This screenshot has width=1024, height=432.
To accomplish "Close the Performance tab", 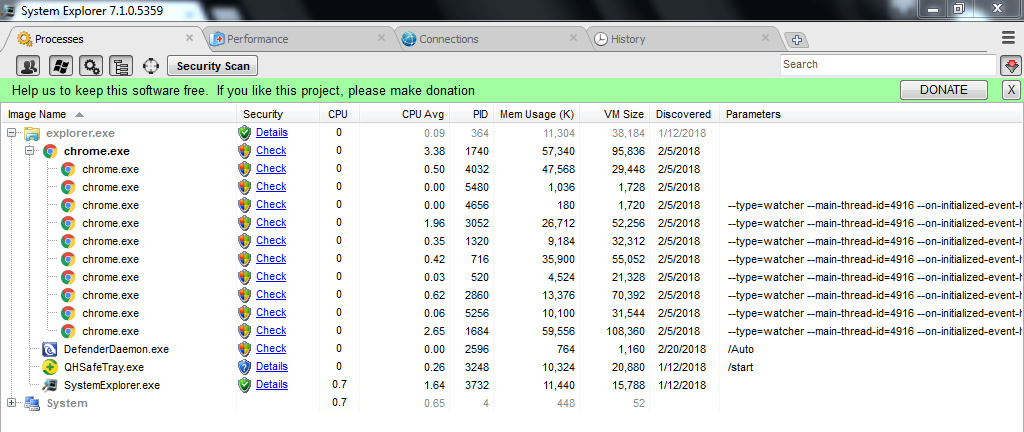I will coord(381,38).
